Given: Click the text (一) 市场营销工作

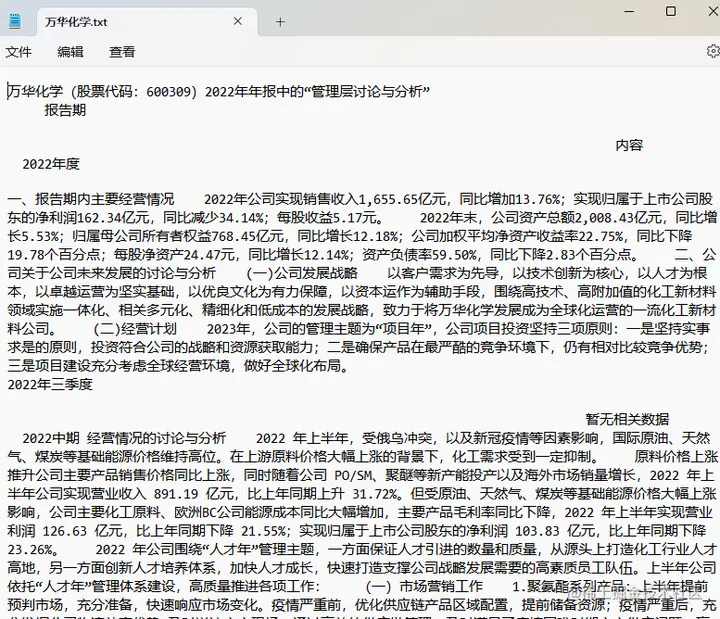Looking at the screenshot, I should click(424, 586).
